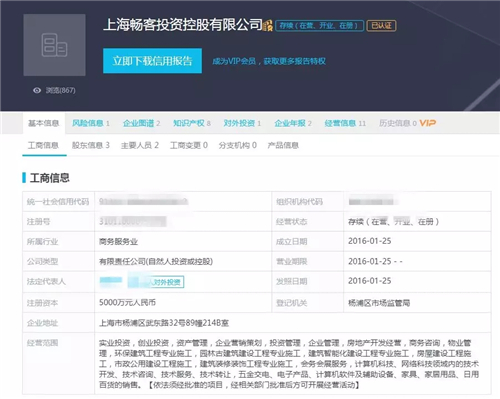500x399 pixels.
Task: Open the 企业年报 tab
Action: pyautogui.click(x=293, y=123)
